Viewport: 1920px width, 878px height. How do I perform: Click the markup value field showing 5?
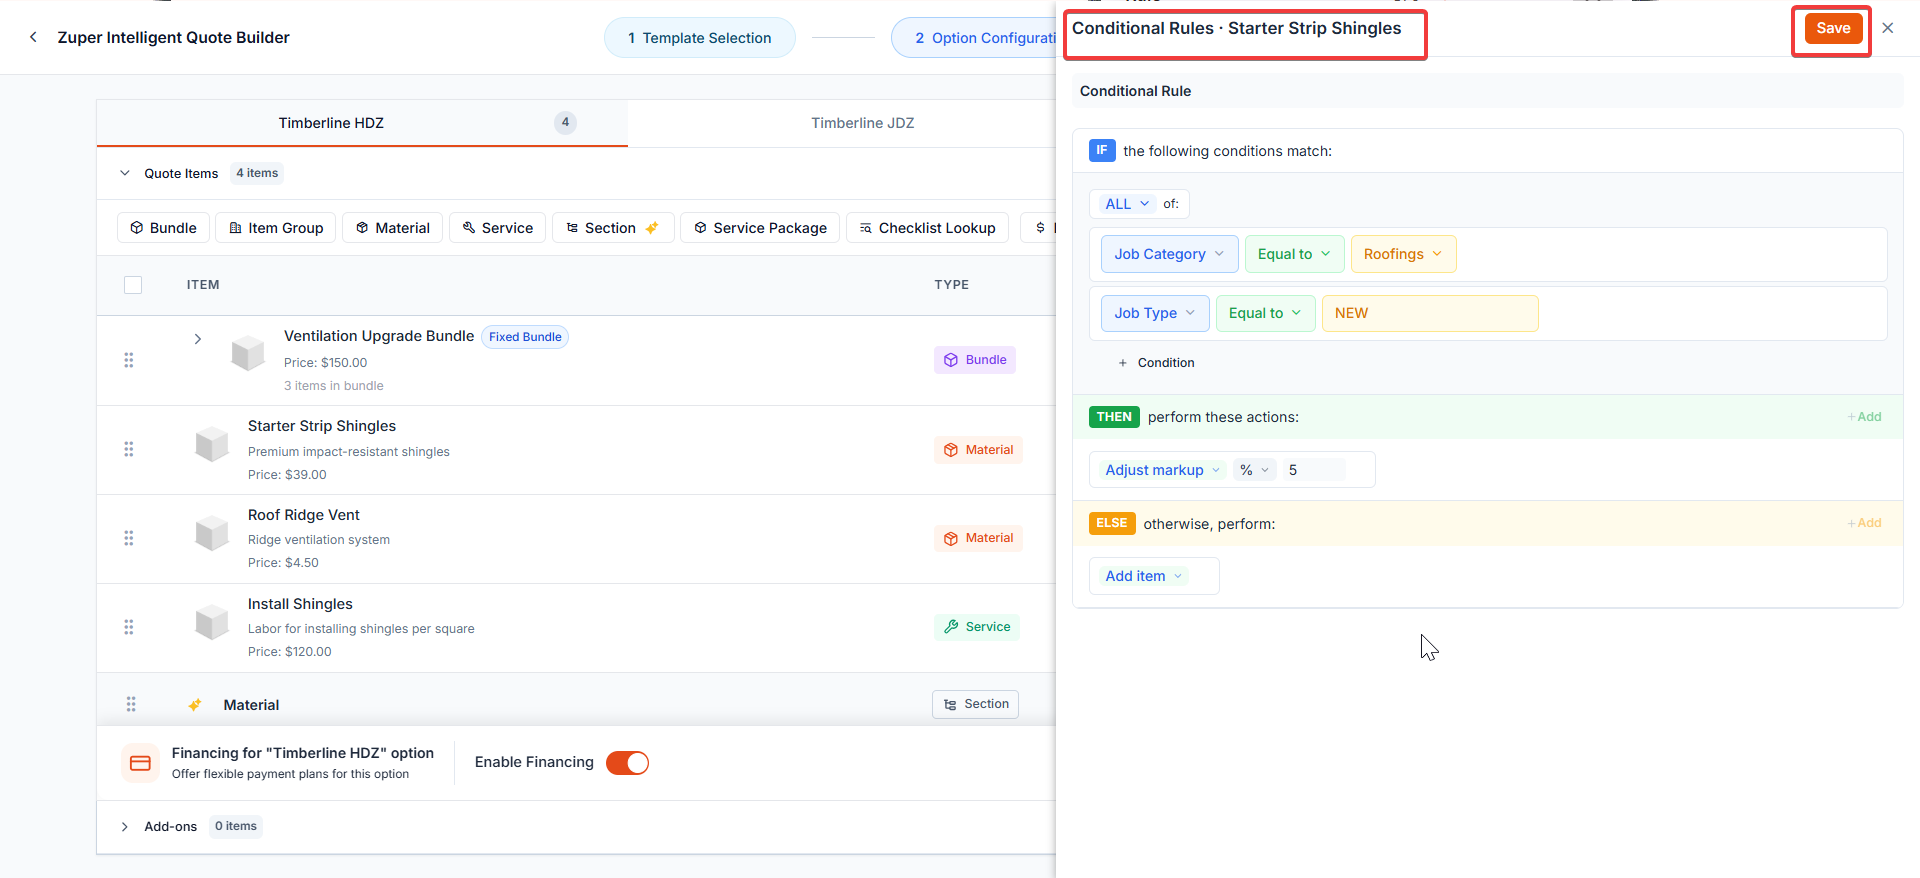1313,470
